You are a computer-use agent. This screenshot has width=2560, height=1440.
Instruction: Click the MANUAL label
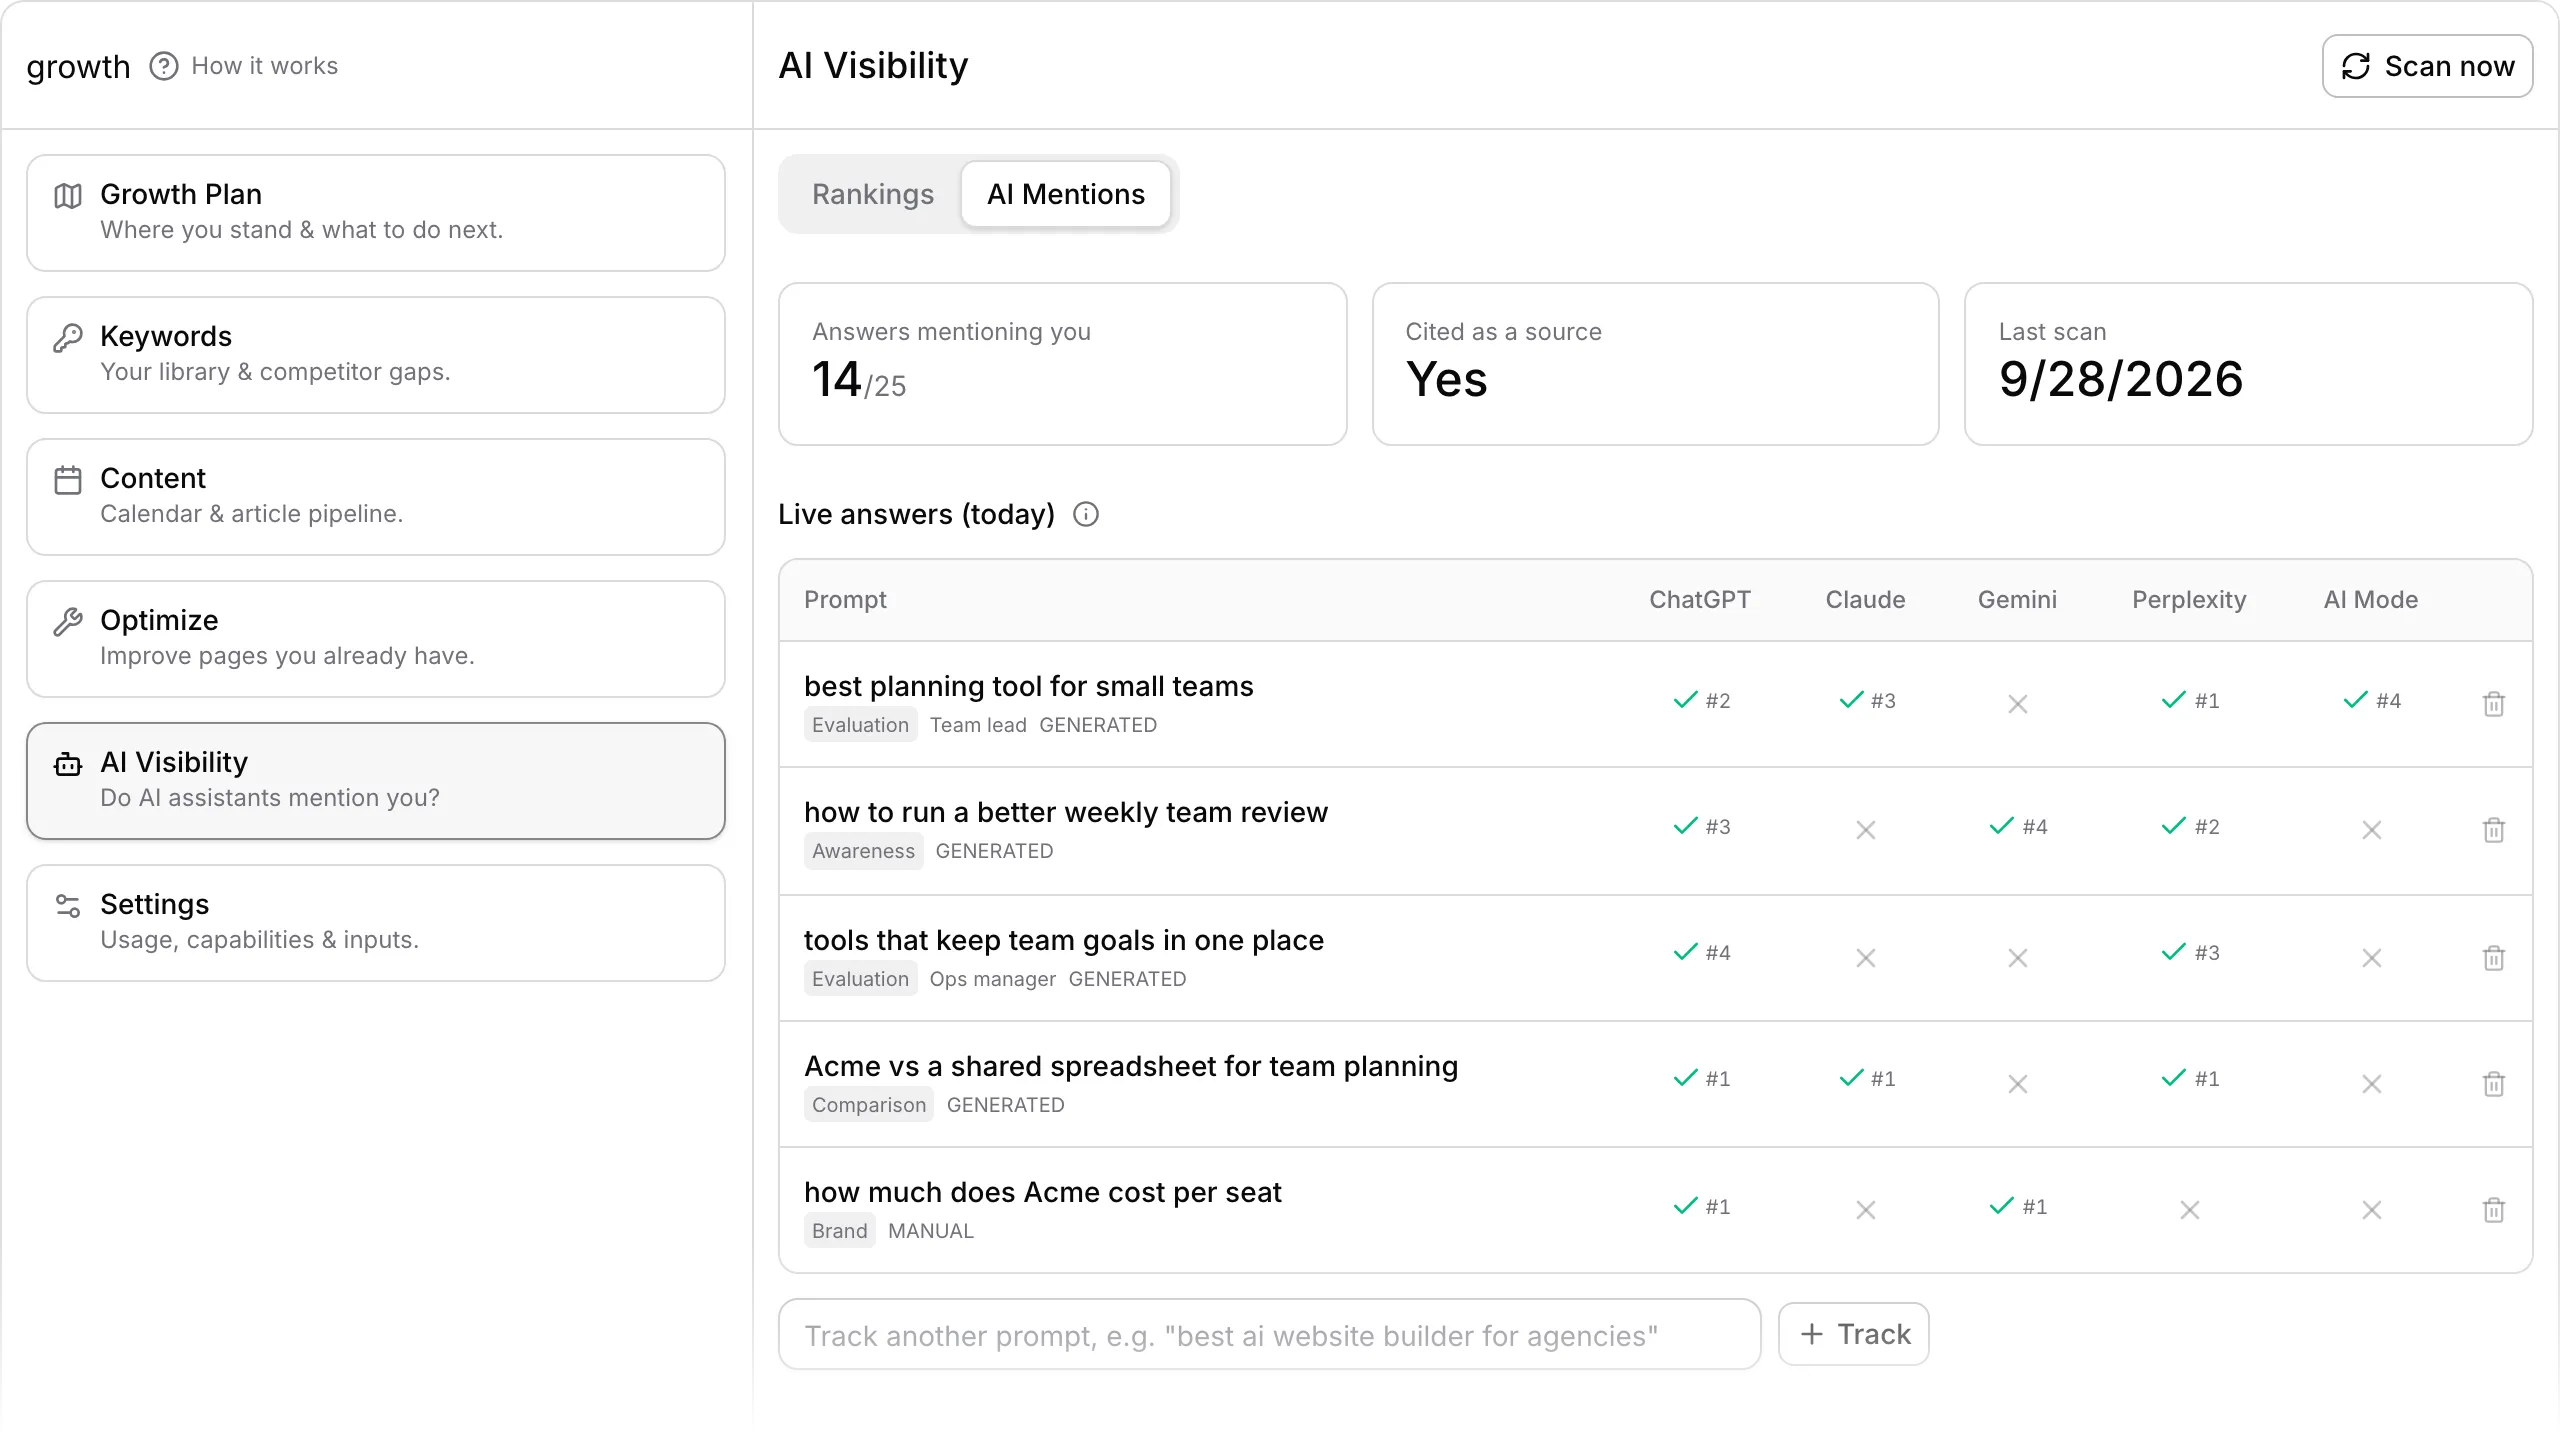(931, 1231)
